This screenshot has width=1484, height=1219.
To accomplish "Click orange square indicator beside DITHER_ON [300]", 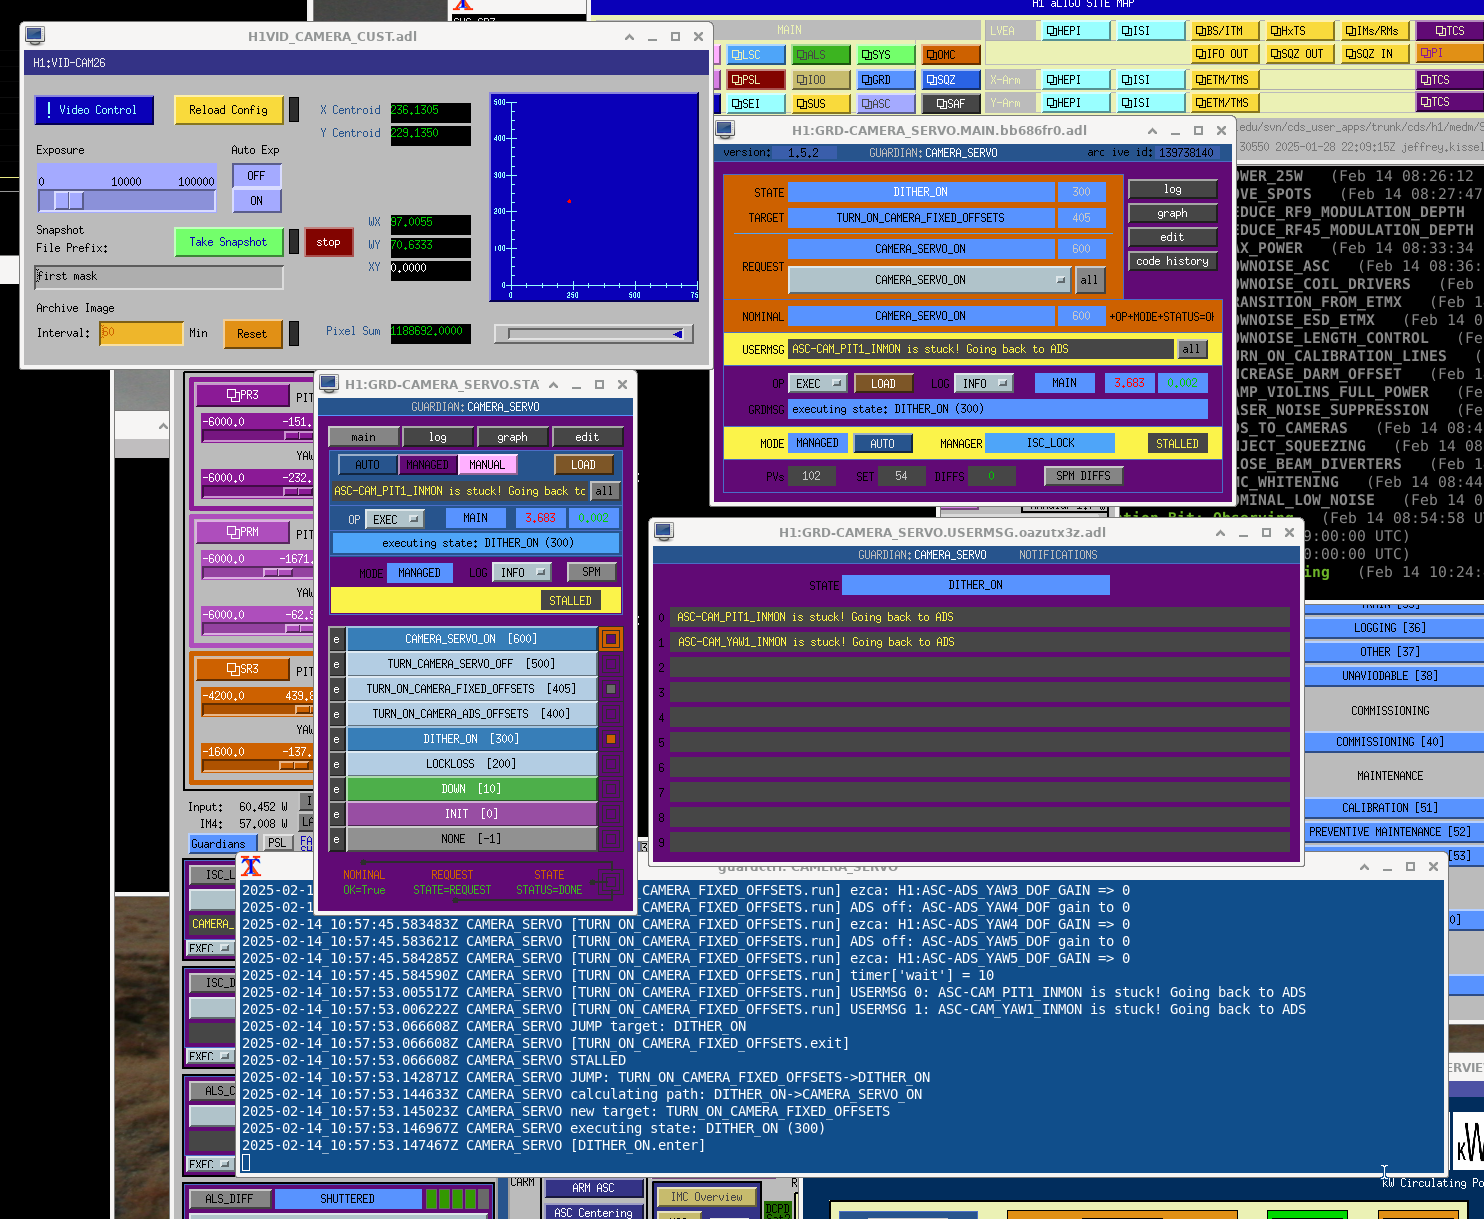I will click(x=611, y=739).
